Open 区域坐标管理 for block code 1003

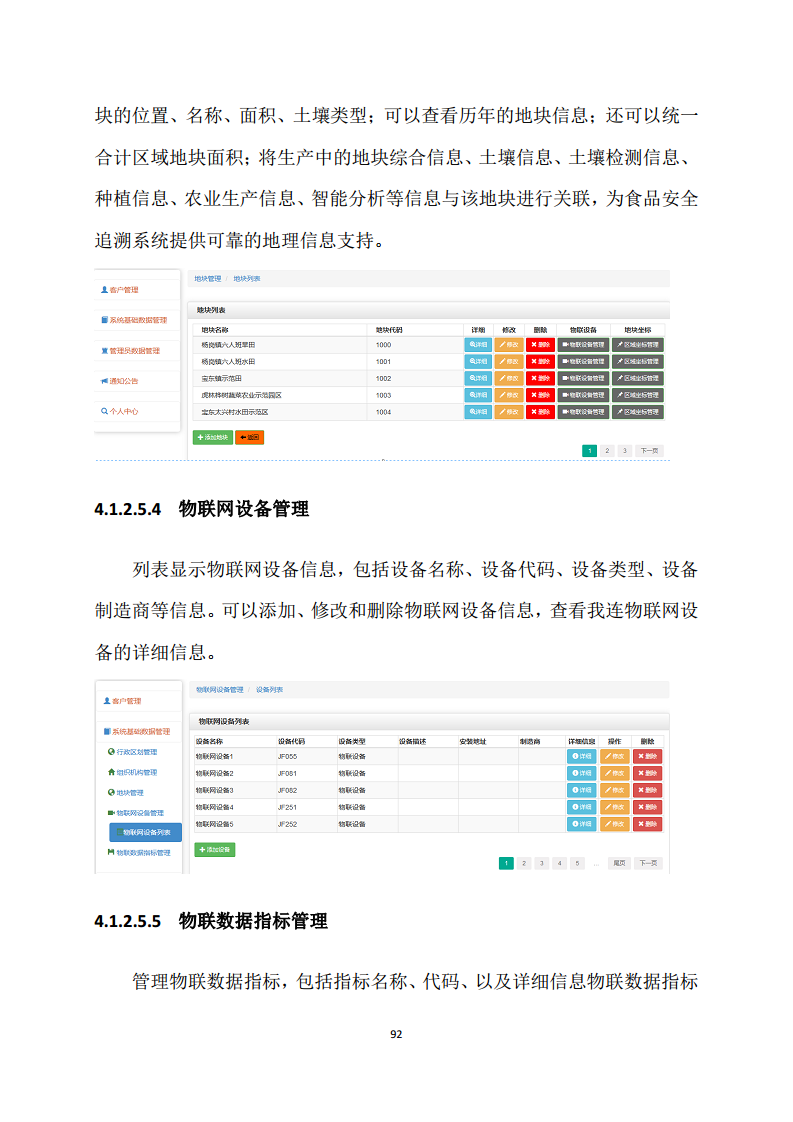tap(638, 395)
